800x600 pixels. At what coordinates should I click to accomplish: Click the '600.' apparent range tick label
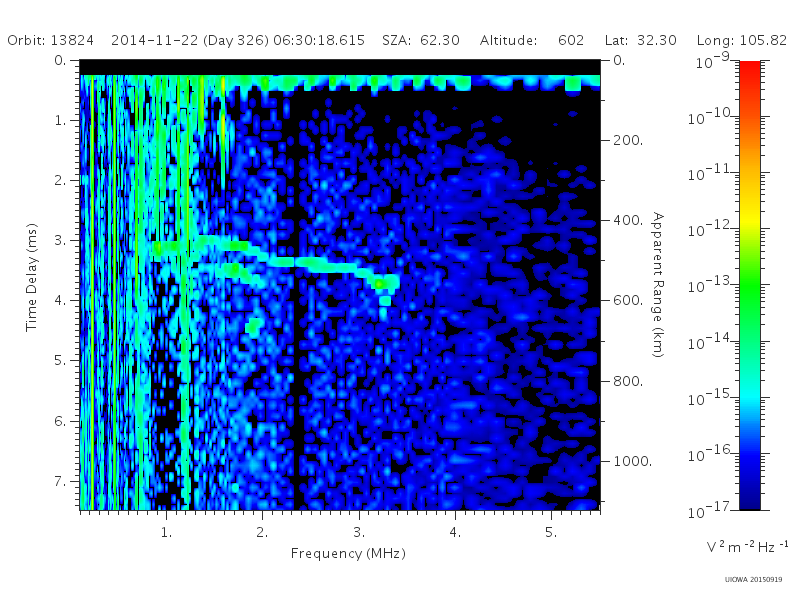[628, 301]
